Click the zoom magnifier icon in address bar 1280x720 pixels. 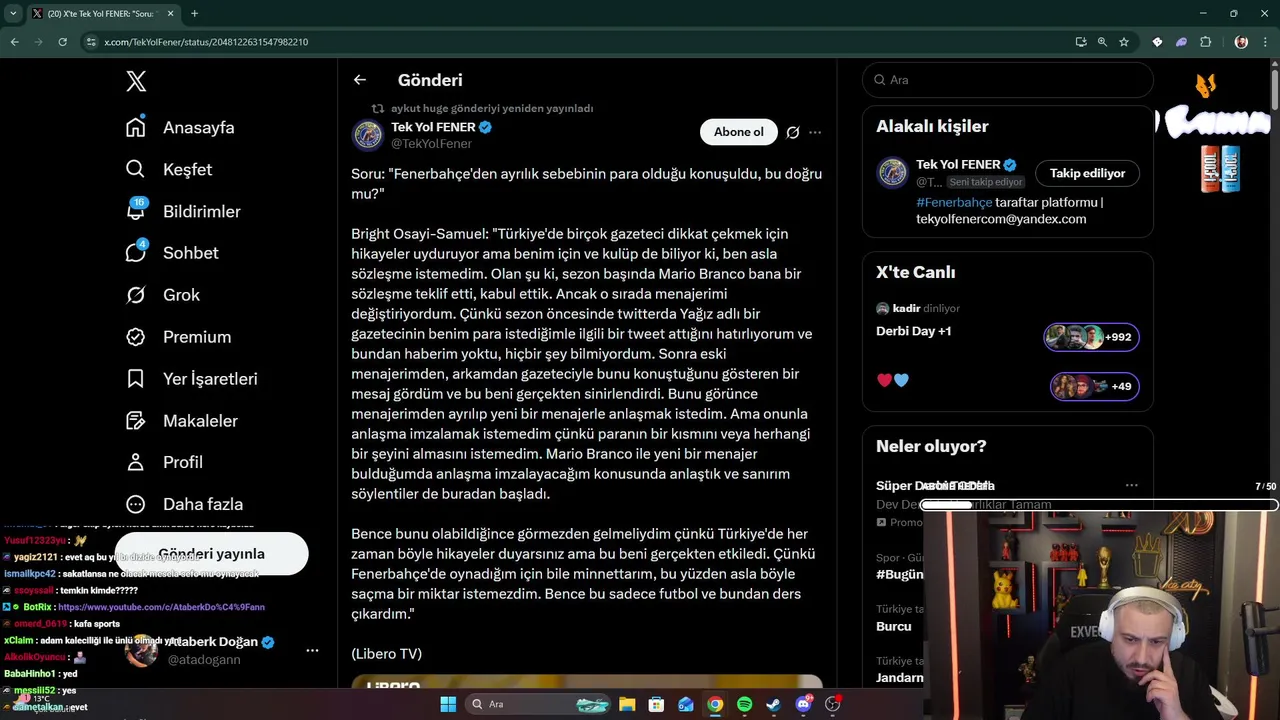click(x=1102, y=42)
